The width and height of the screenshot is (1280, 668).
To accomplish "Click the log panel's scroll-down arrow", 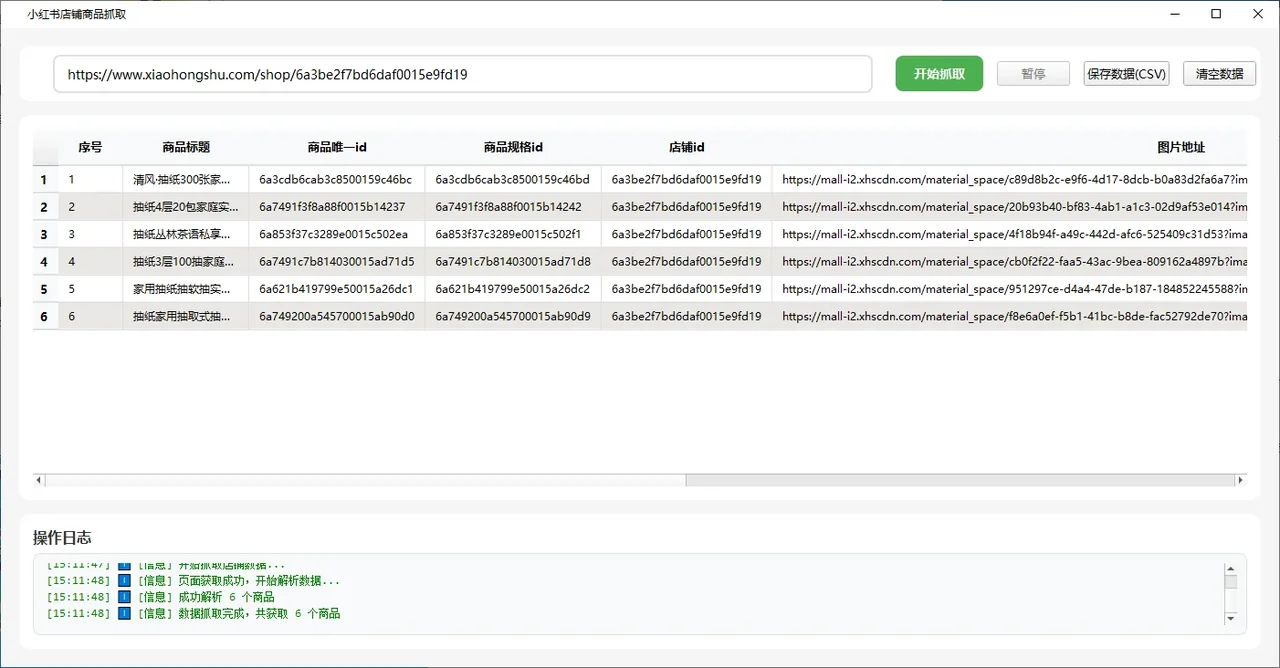I will (x=1230, y=619).
